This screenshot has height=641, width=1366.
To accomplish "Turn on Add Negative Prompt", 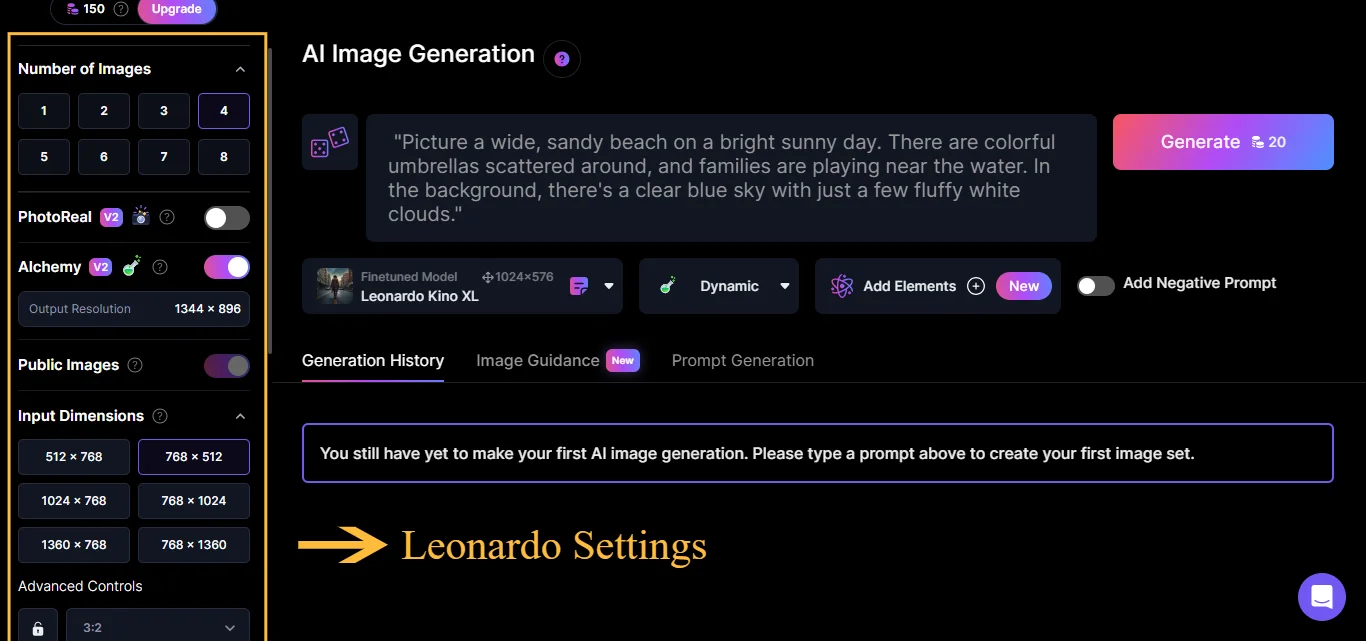I will point(1095,285).
